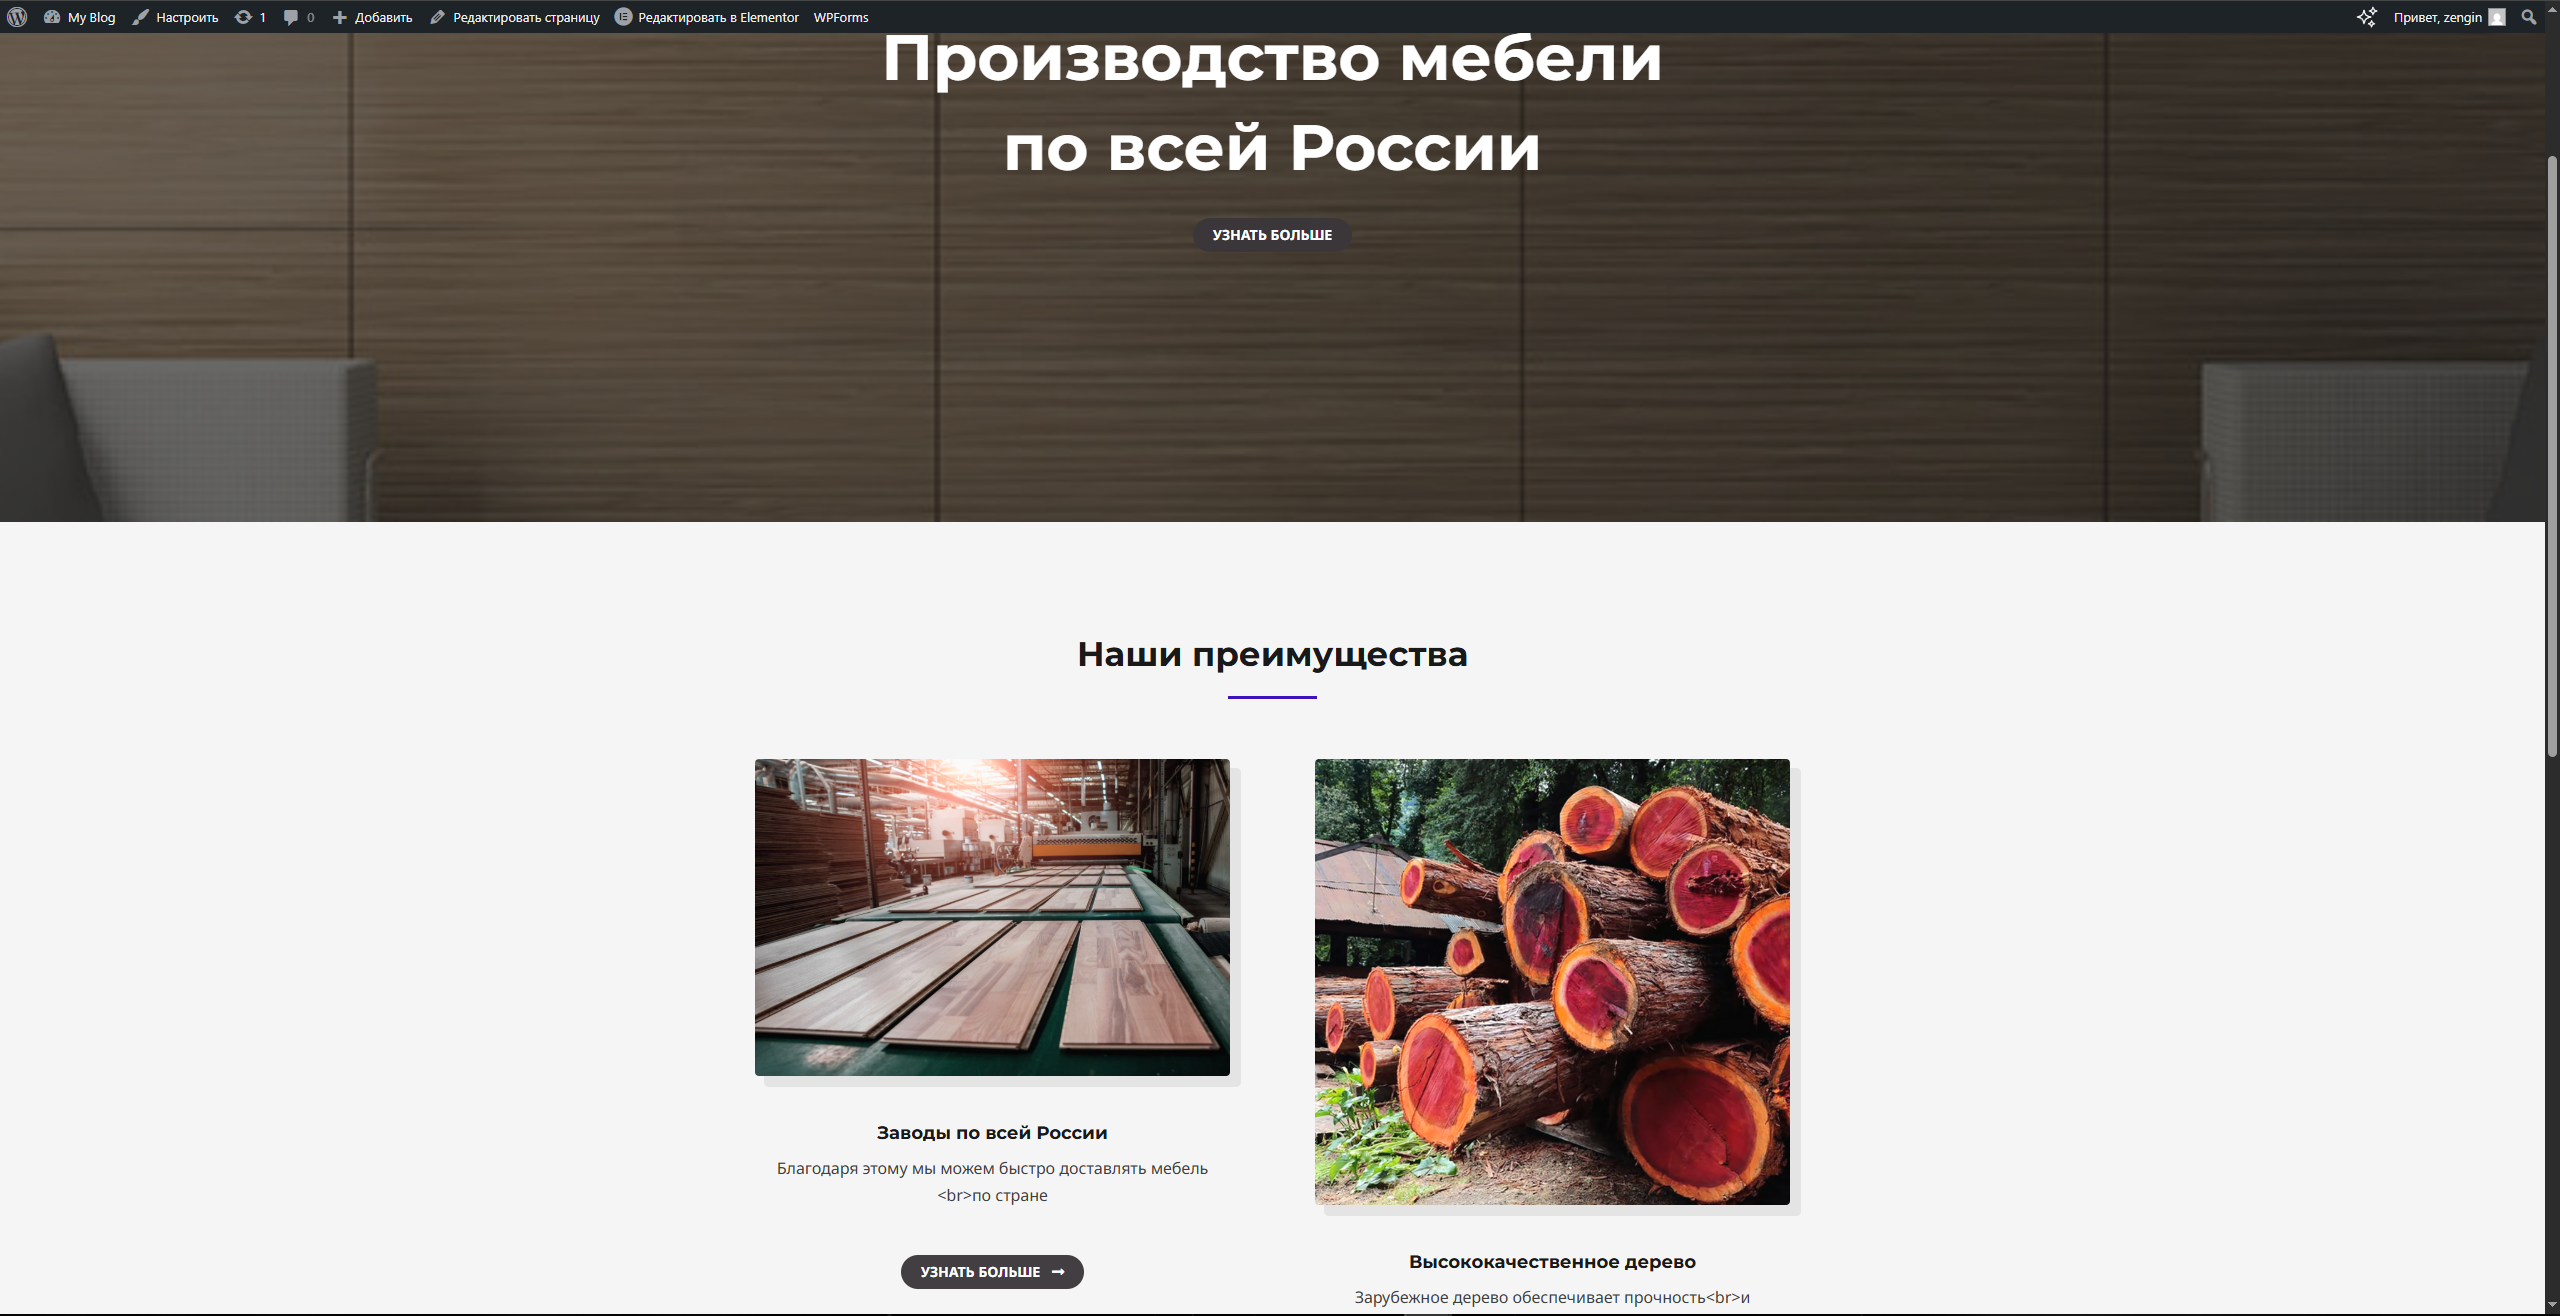Click УЗНАТЬ БОЛЬШЕ under Заводы по всей России
This screenshot has width=2560, height=1316.
(x=992, y=1272)
